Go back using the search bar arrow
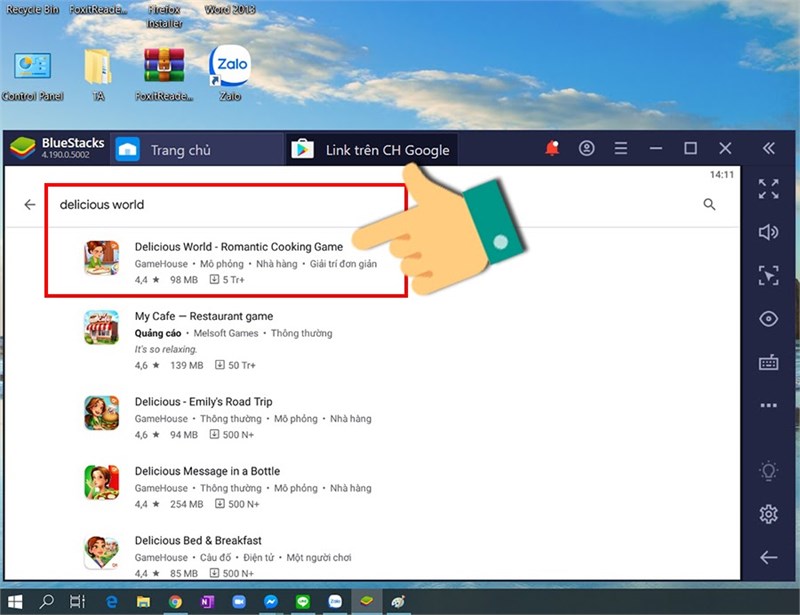Viewport: 800px width, 615px height. [x=30, y=205]
